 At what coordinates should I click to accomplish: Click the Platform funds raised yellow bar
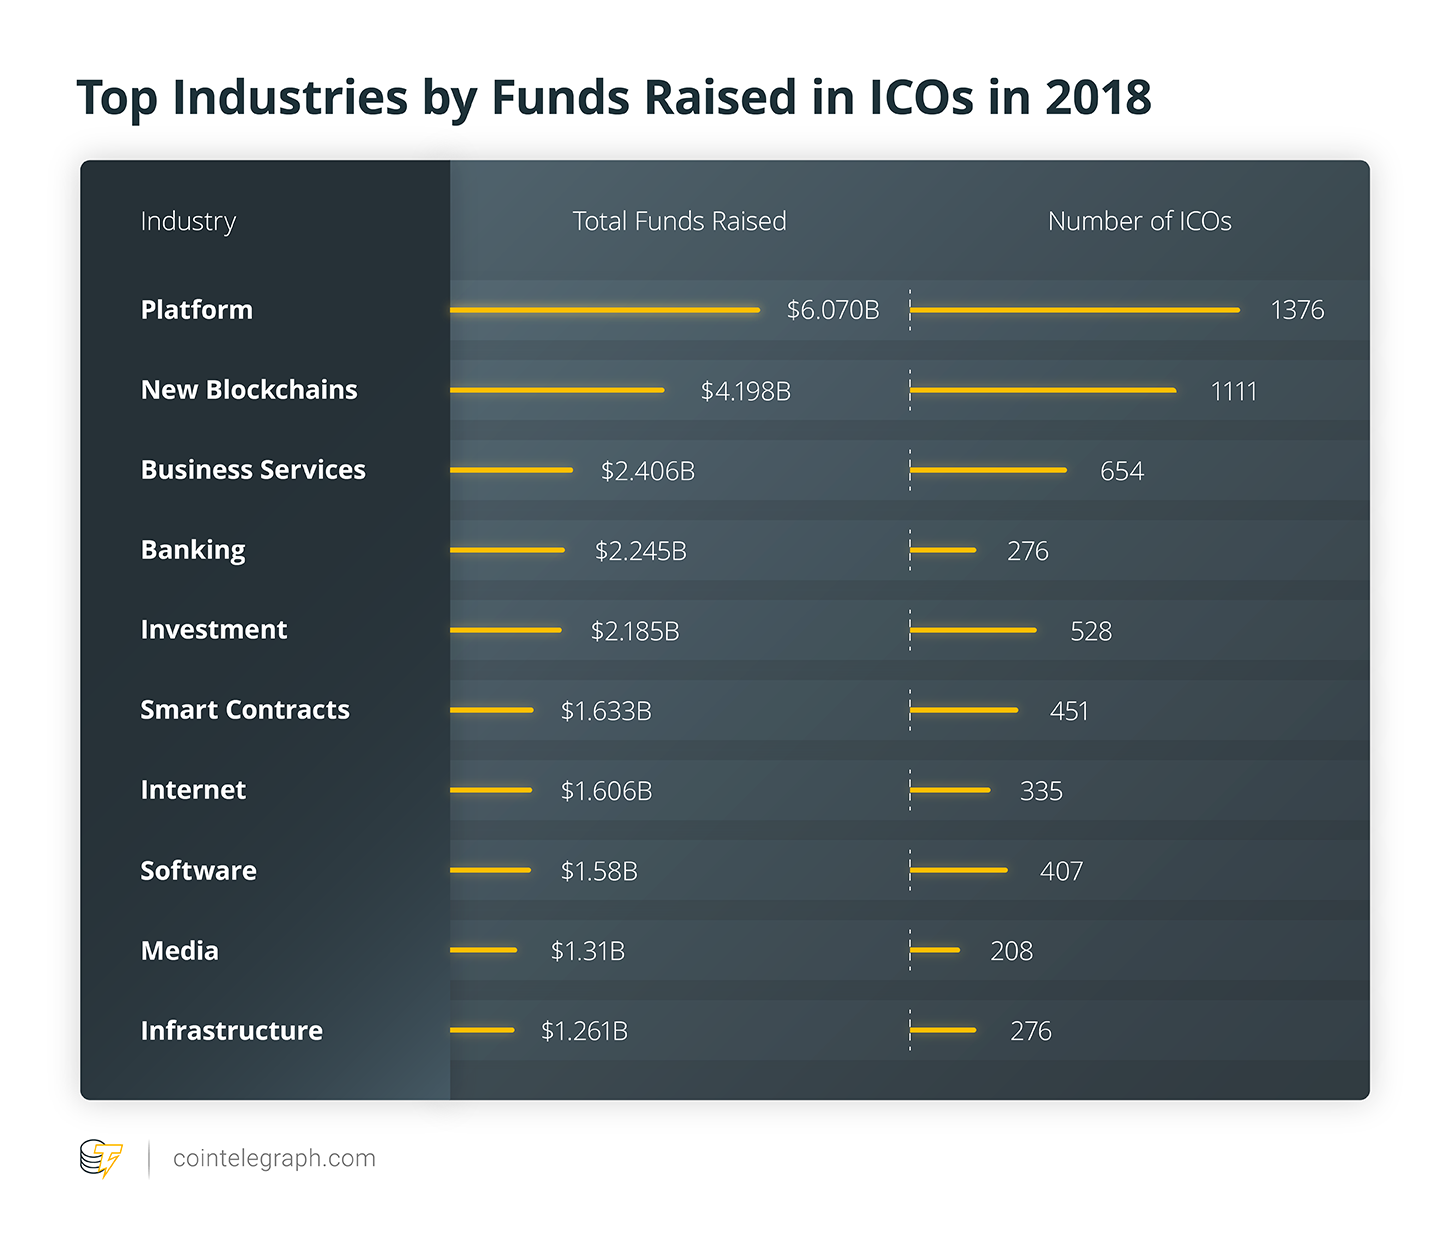coord(604,310)
